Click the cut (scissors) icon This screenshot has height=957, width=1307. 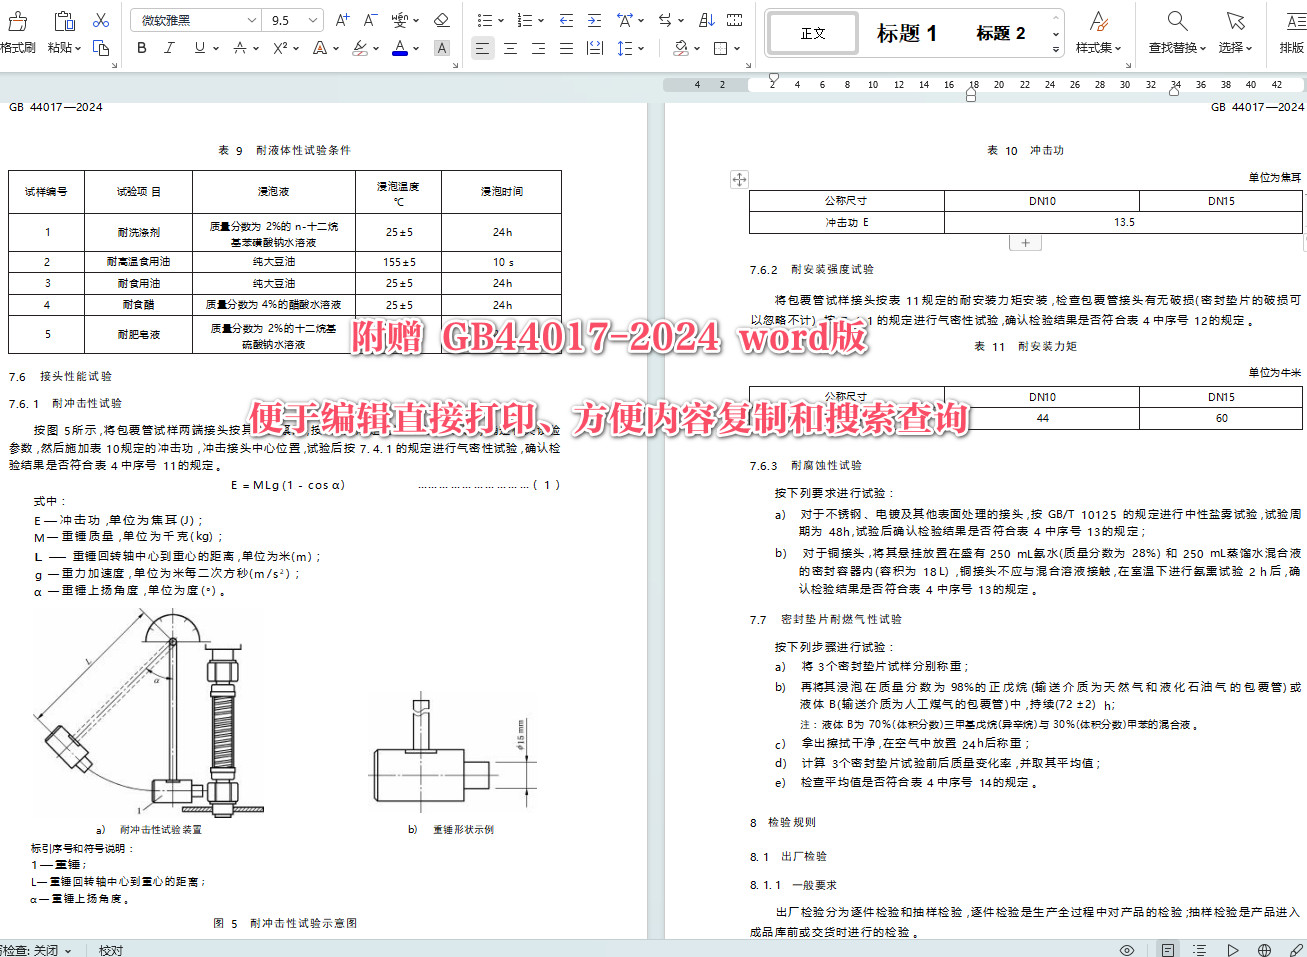[x=99, y=18]
